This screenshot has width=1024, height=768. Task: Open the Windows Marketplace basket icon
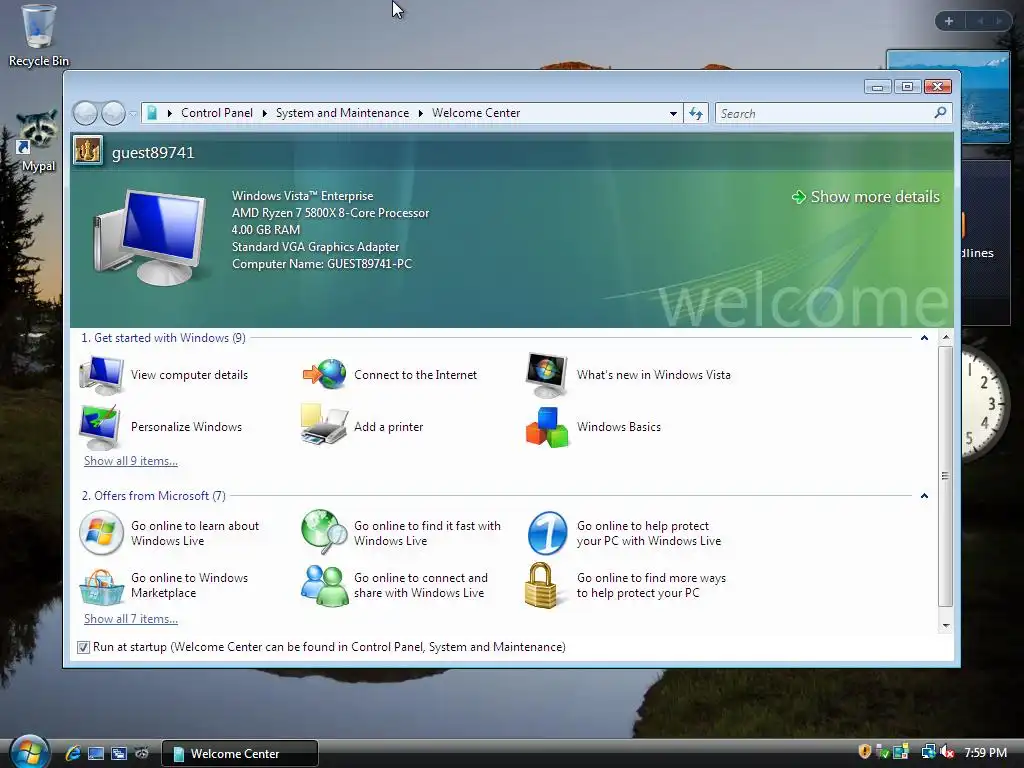(x=101, y=586)
